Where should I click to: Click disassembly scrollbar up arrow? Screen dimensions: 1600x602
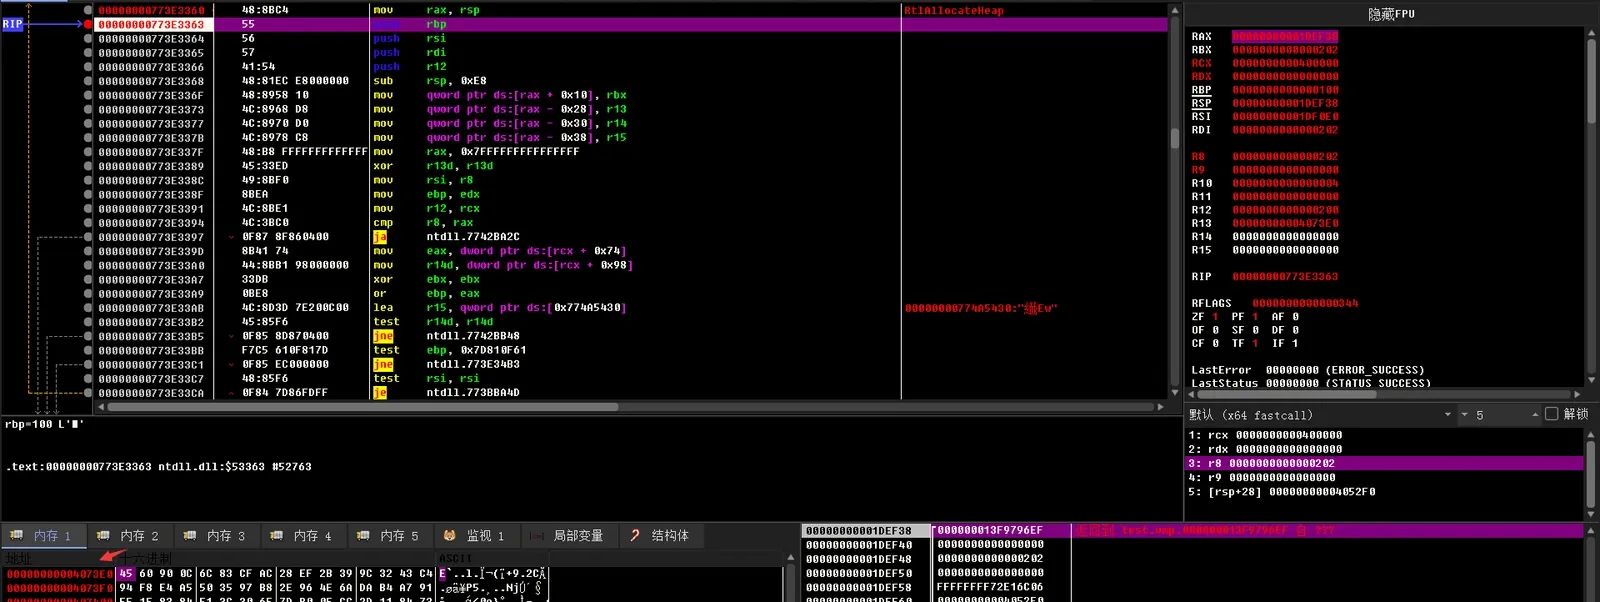[x=1175, y=9]
